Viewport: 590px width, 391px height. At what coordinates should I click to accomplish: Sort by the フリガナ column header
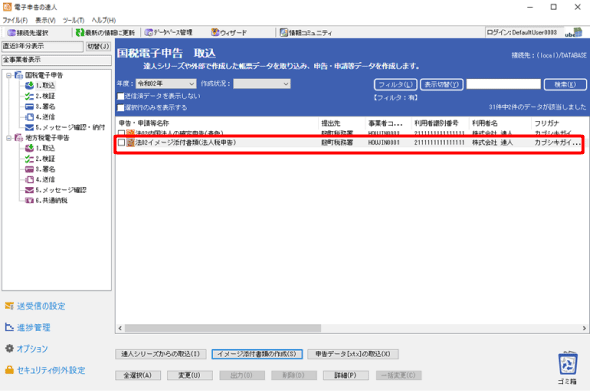pyautogui.click(x=560, y=123)
